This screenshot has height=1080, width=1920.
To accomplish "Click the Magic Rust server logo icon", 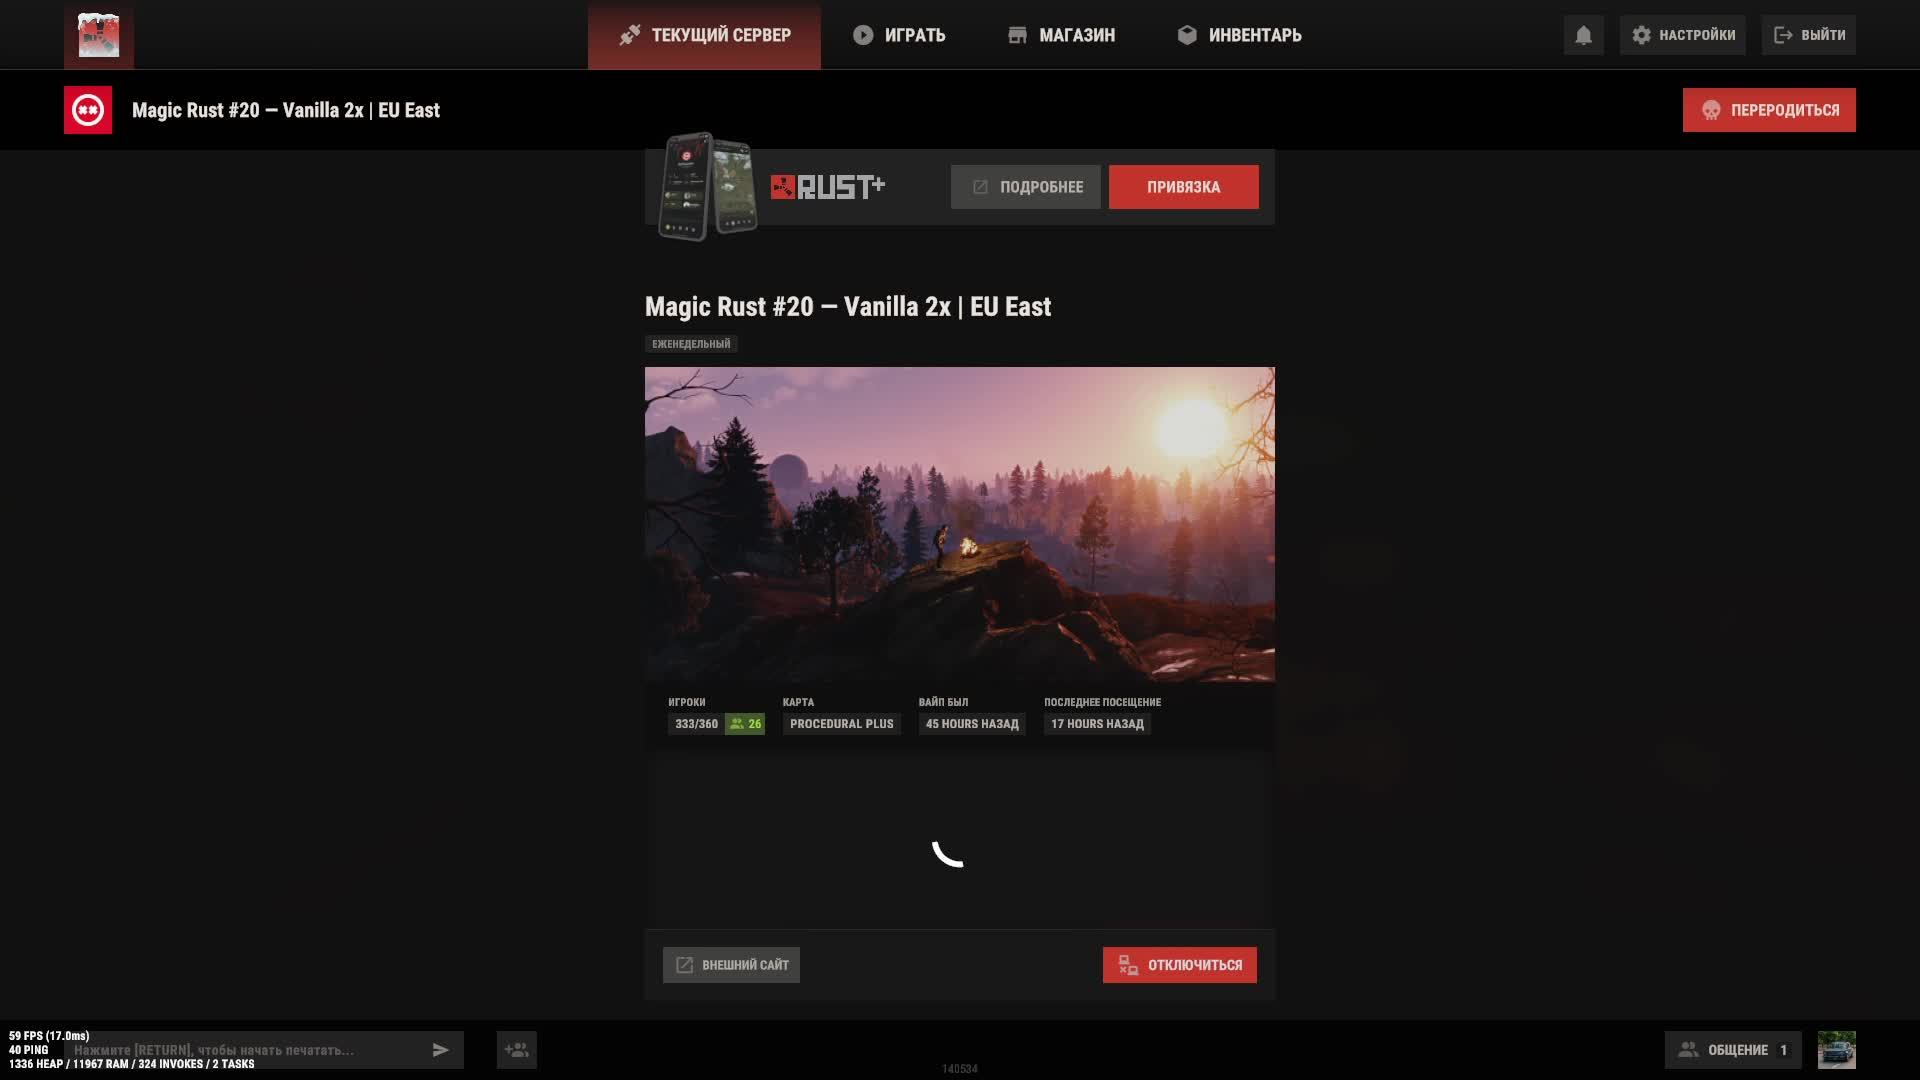I will click(88, 110).
